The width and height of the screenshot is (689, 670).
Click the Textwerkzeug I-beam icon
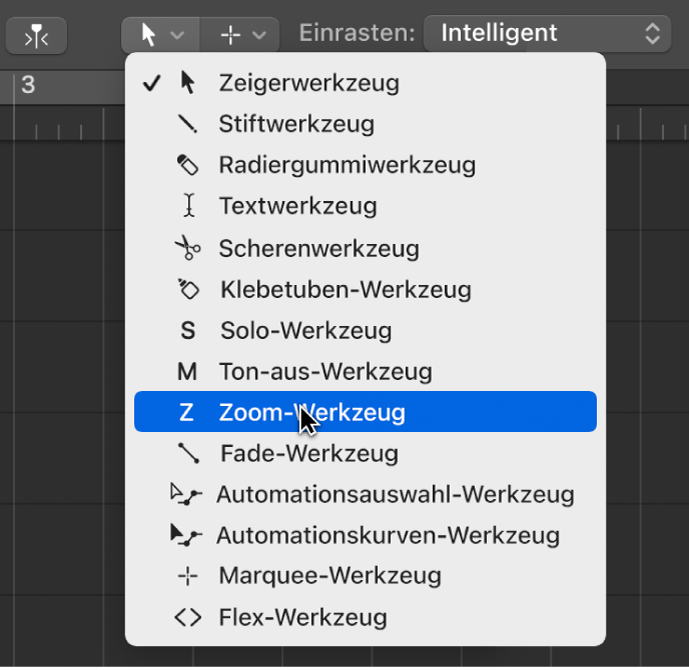(x=189, y=206)
